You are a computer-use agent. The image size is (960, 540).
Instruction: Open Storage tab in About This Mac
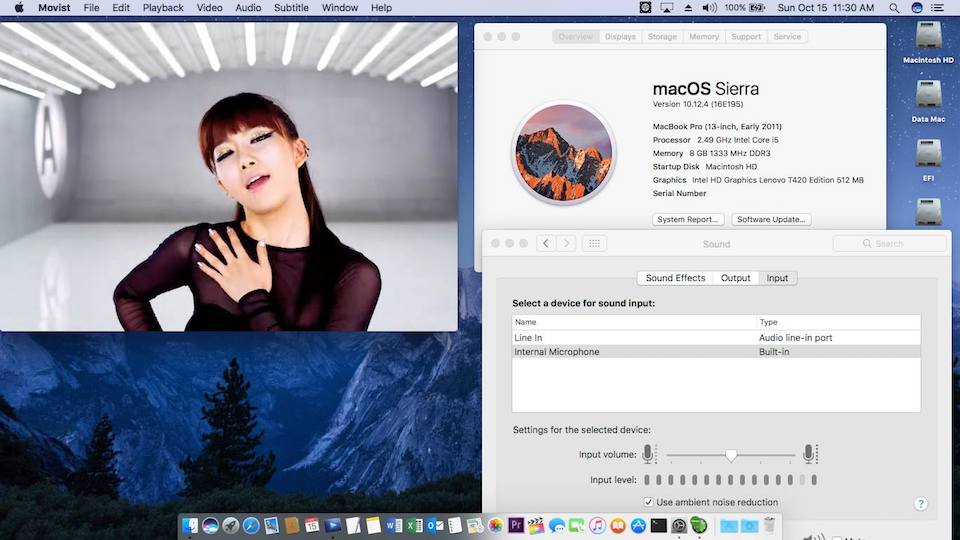point(662,37)
